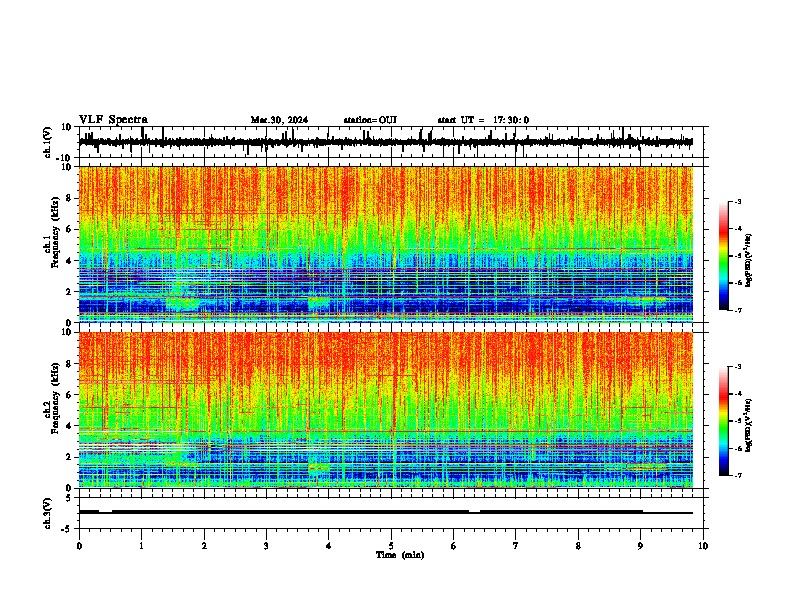Click the "-10" tick of ch.1 waveform axis
This screenshot has height=612, width=792.
[65, 158]
